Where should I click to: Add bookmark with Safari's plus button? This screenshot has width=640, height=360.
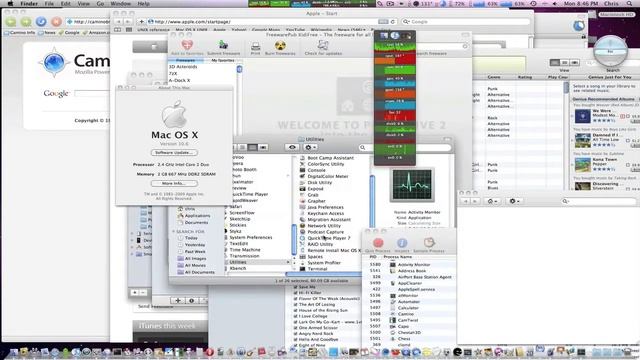click(x=141, y=22)
